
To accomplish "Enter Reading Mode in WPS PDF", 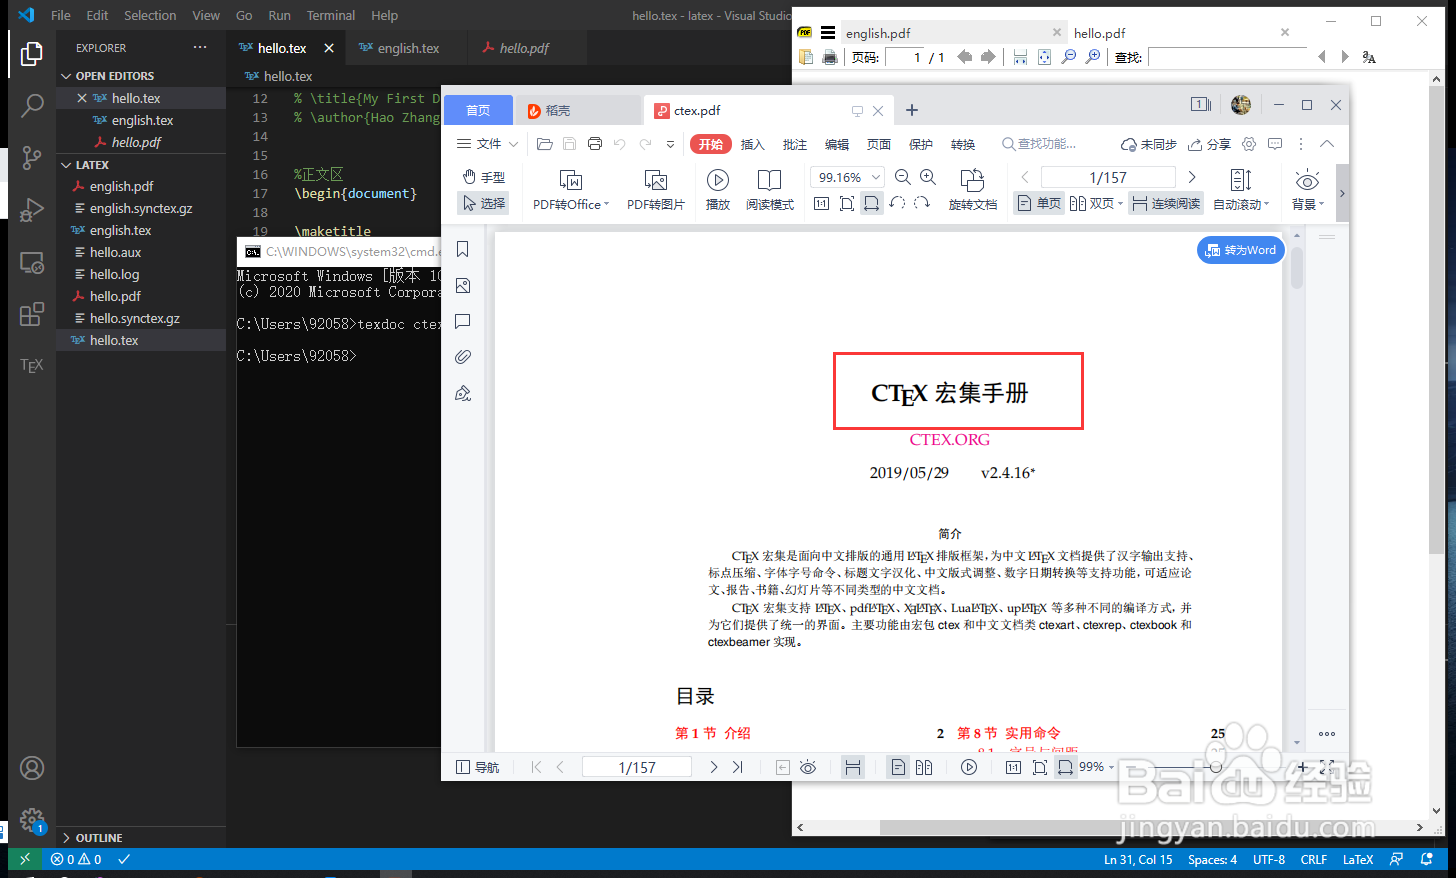I will tap(770, 190).
